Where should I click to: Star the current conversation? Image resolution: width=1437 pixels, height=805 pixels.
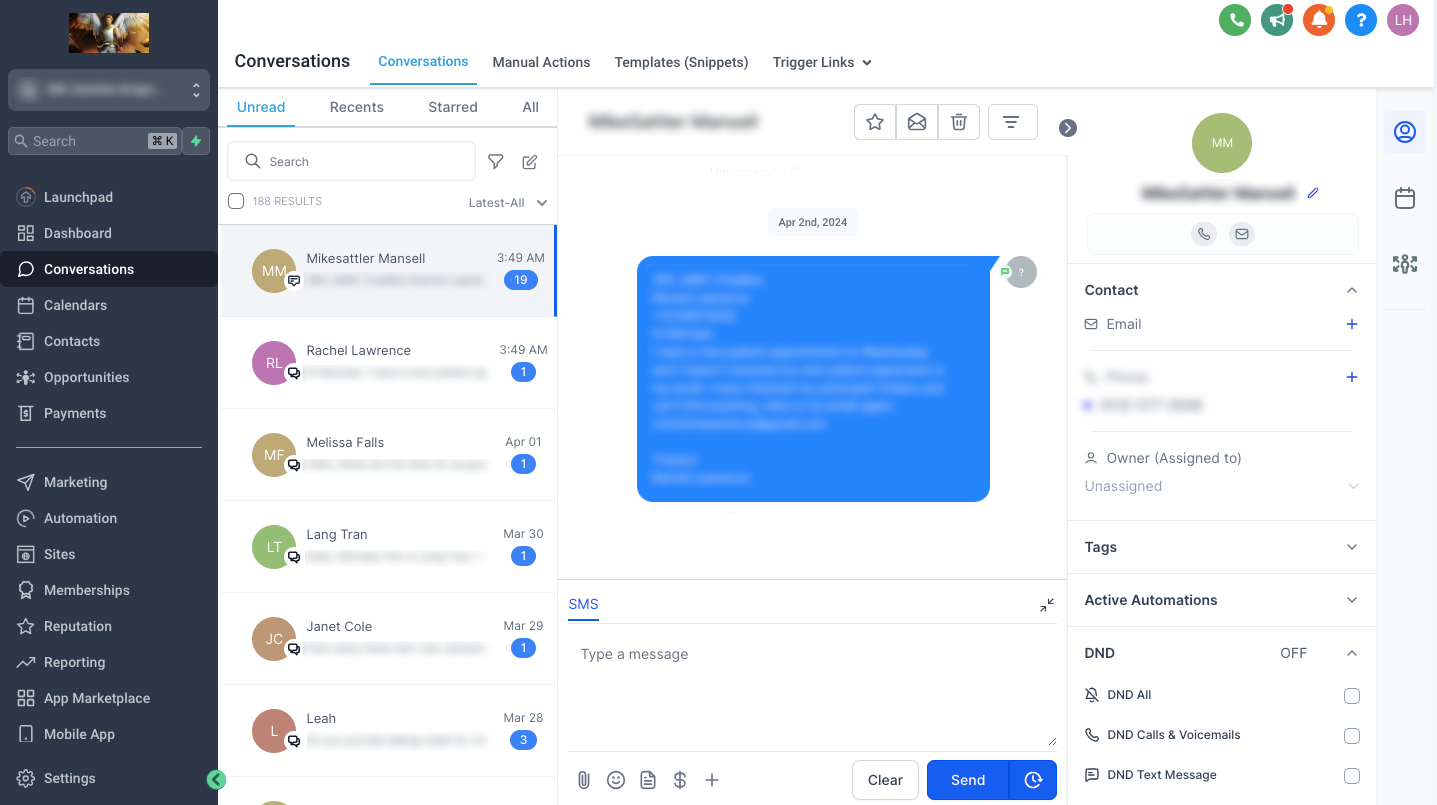(x=875, y=122)
